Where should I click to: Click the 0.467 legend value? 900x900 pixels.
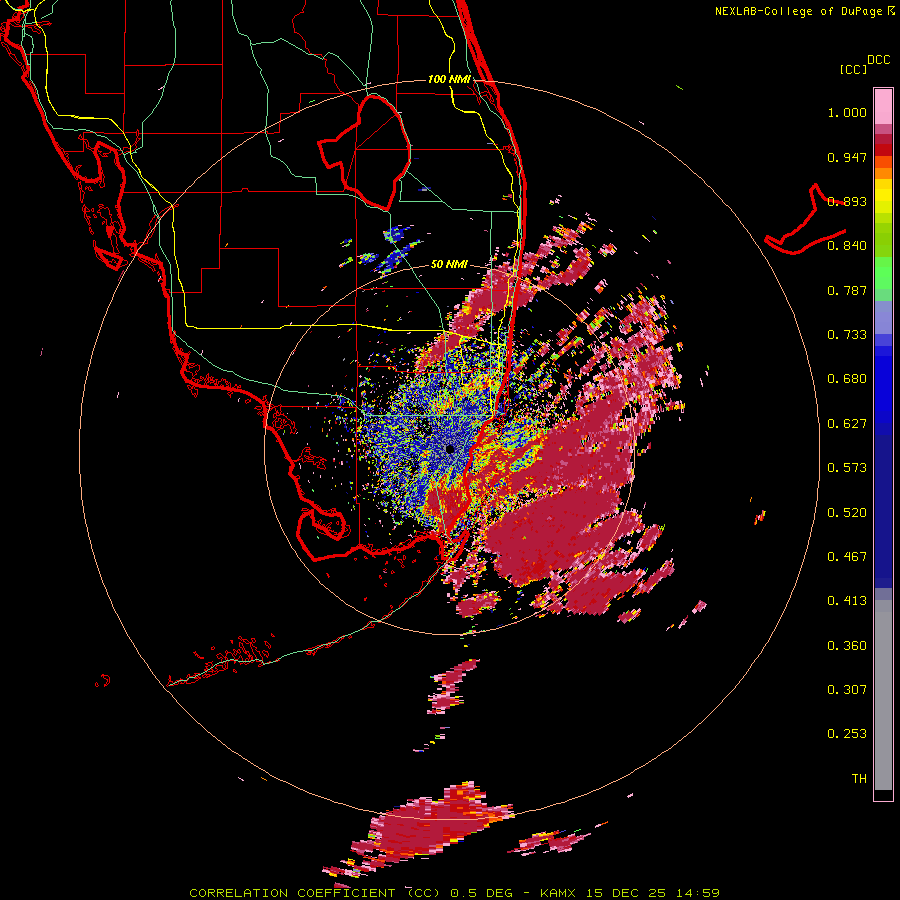(x=847, y=557)
